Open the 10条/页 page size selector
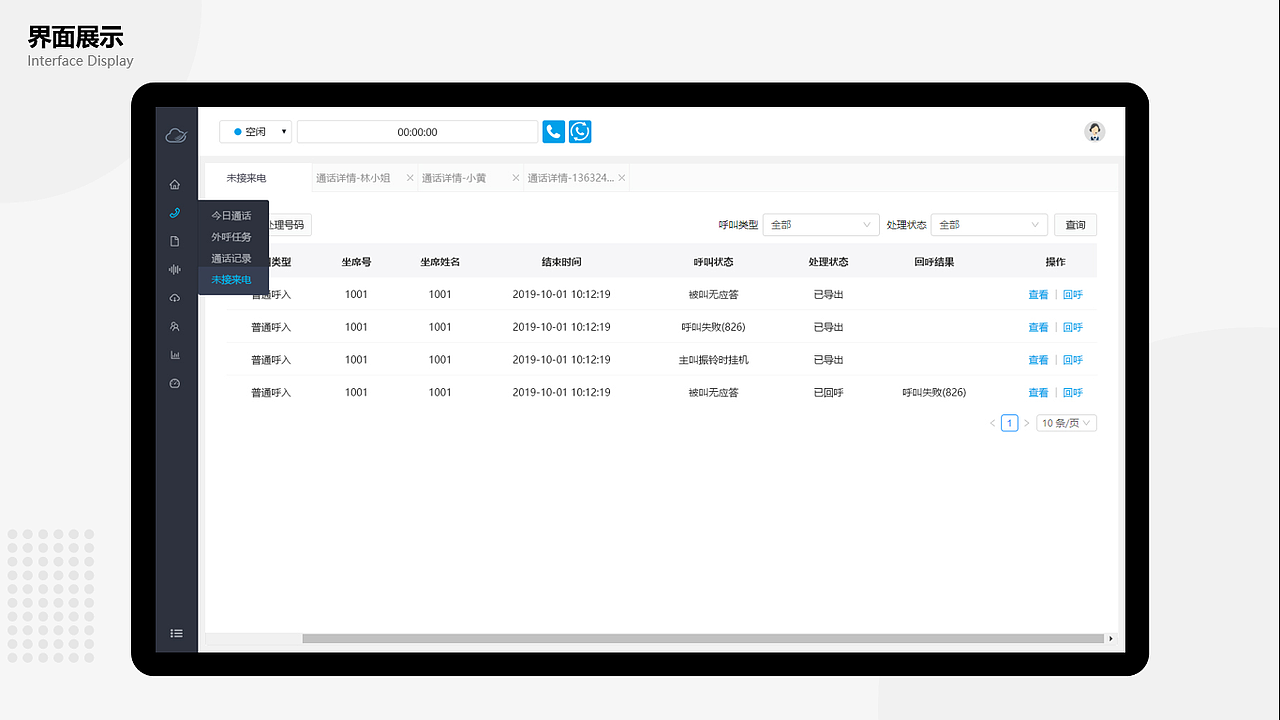The height and width of the screenshot is (720, 1280). (1065, 422)
